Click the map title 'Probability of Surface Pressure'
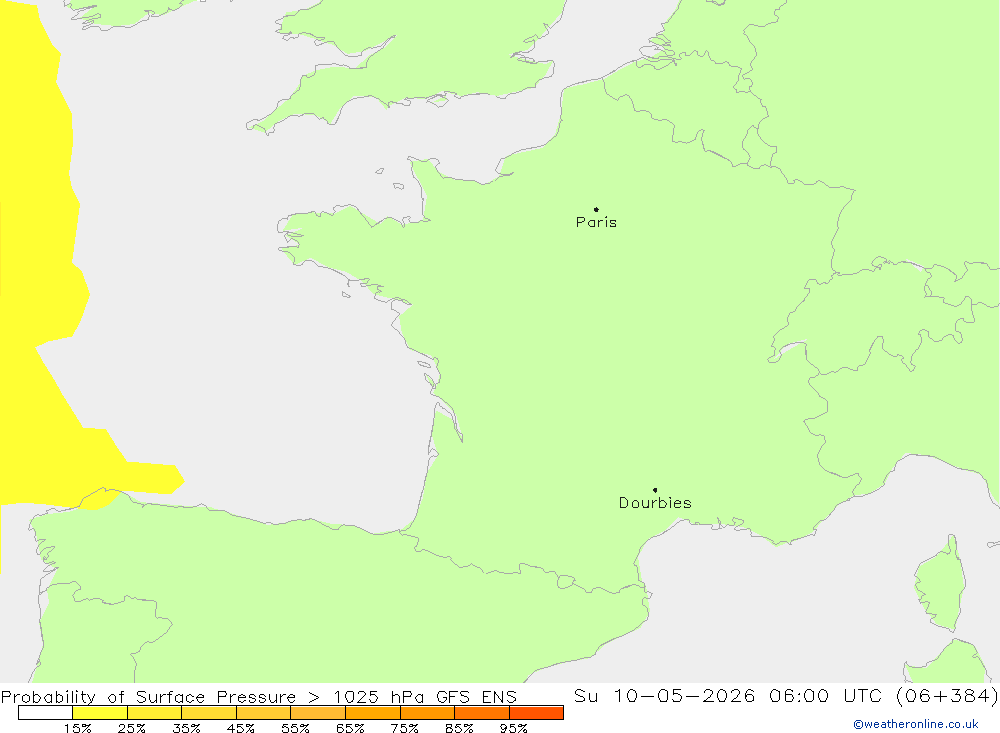The height and width of the screenshot is (733, 1000). click(x=149, y=697)
